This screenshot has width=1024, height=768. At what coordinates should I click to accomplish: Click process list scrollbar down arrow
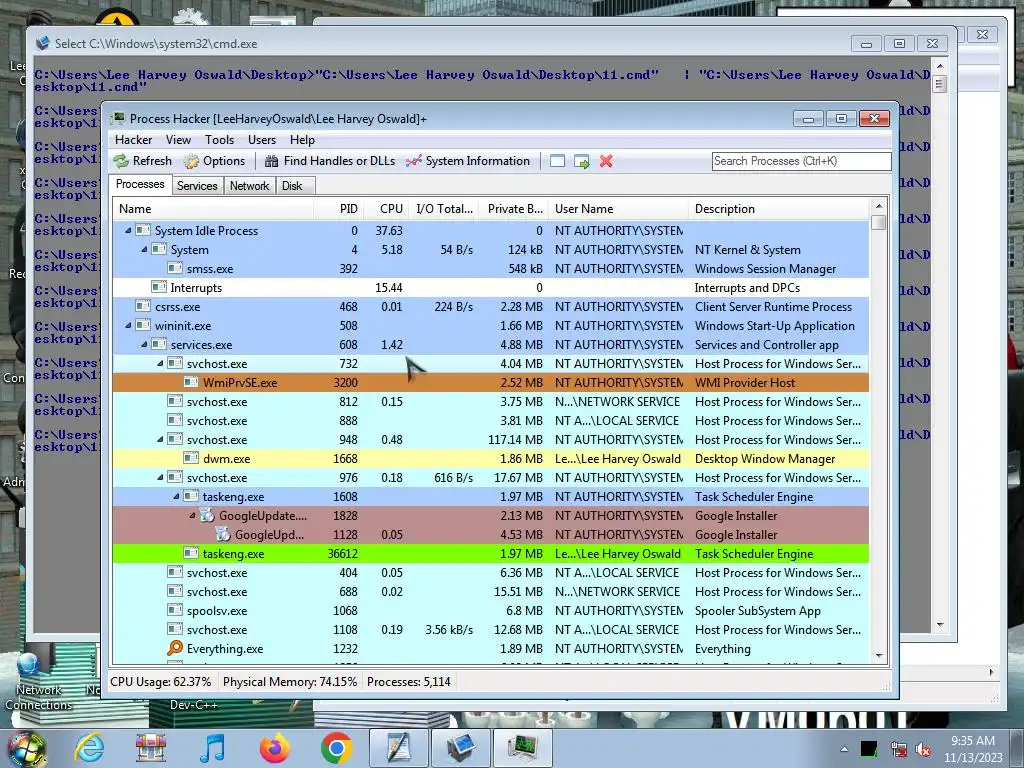point(879,655)
